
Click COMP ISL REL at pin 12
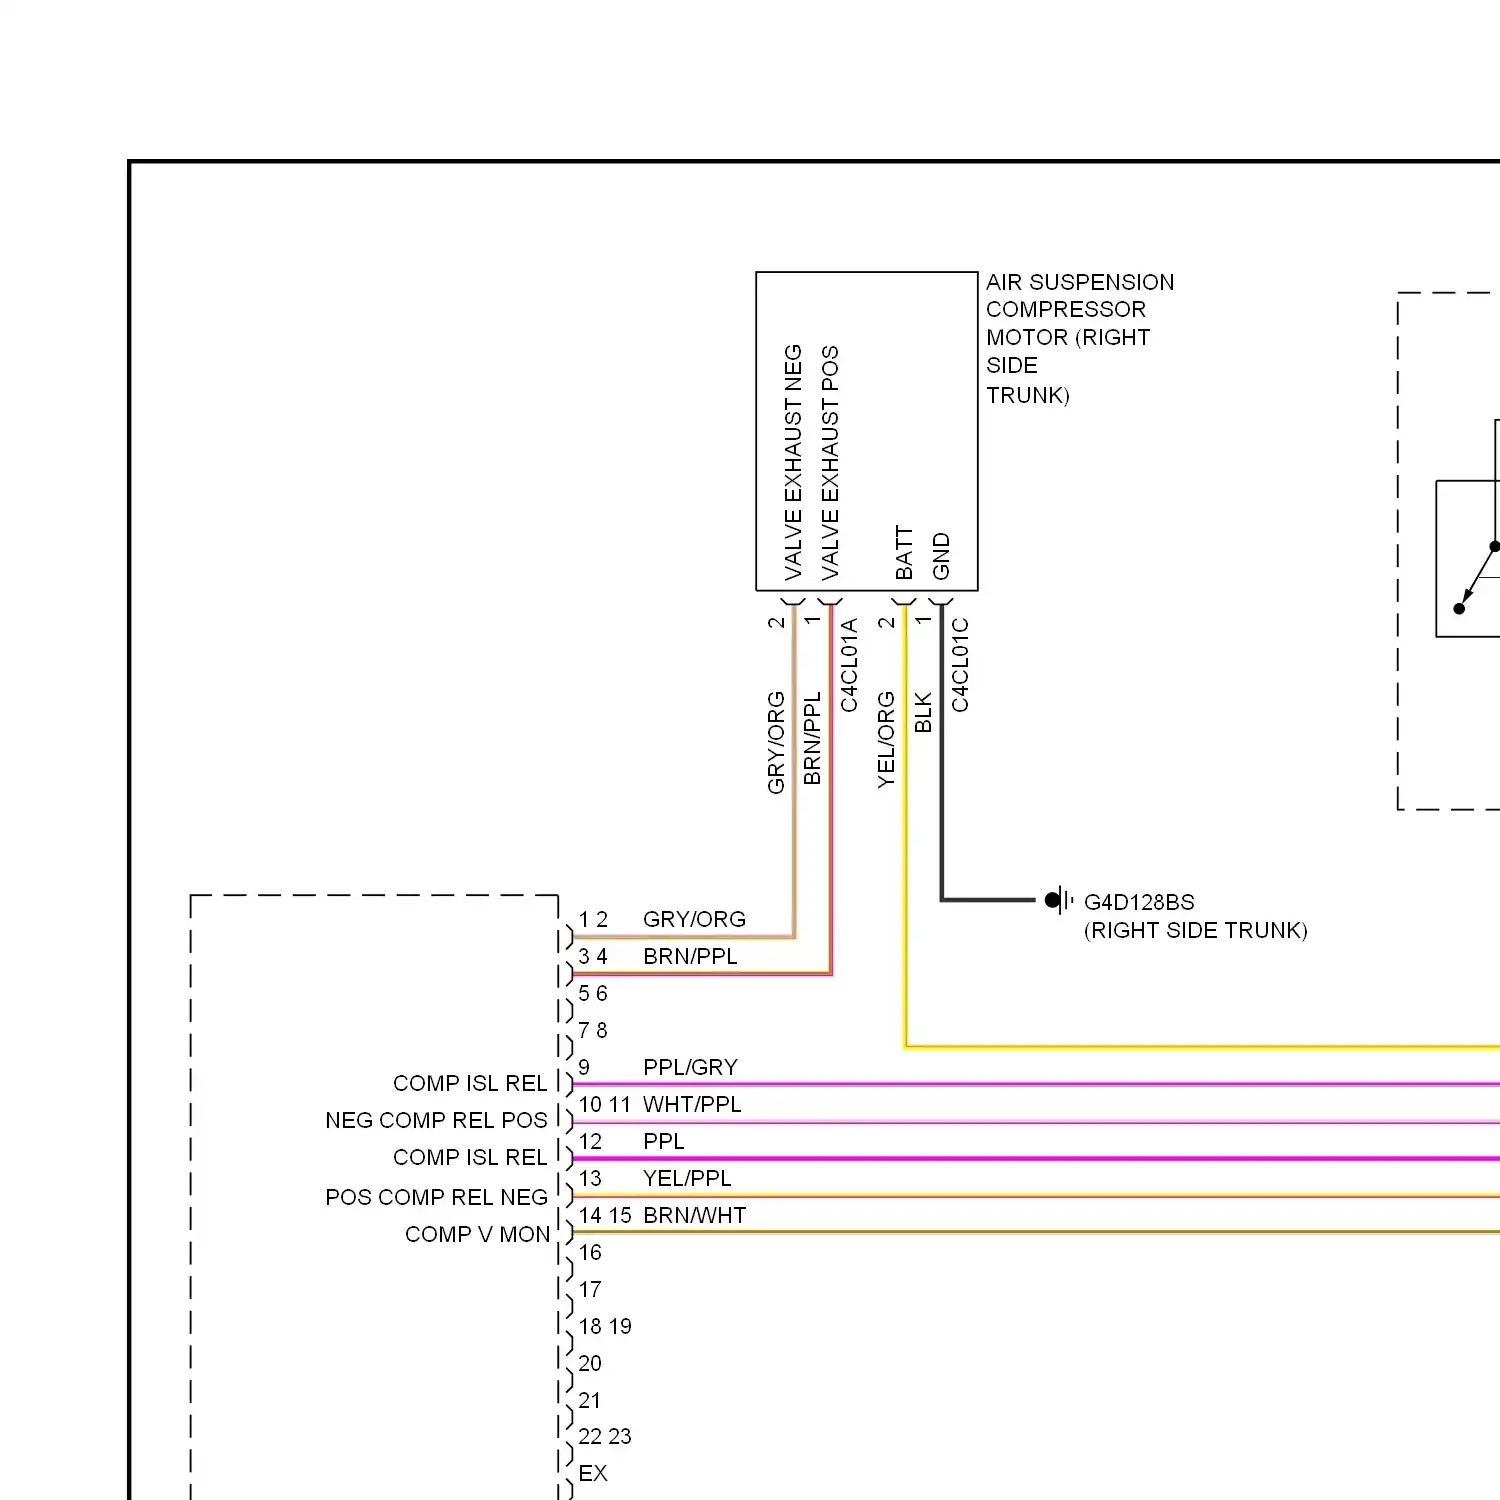pyautogui.click(x=470, y=1157)
